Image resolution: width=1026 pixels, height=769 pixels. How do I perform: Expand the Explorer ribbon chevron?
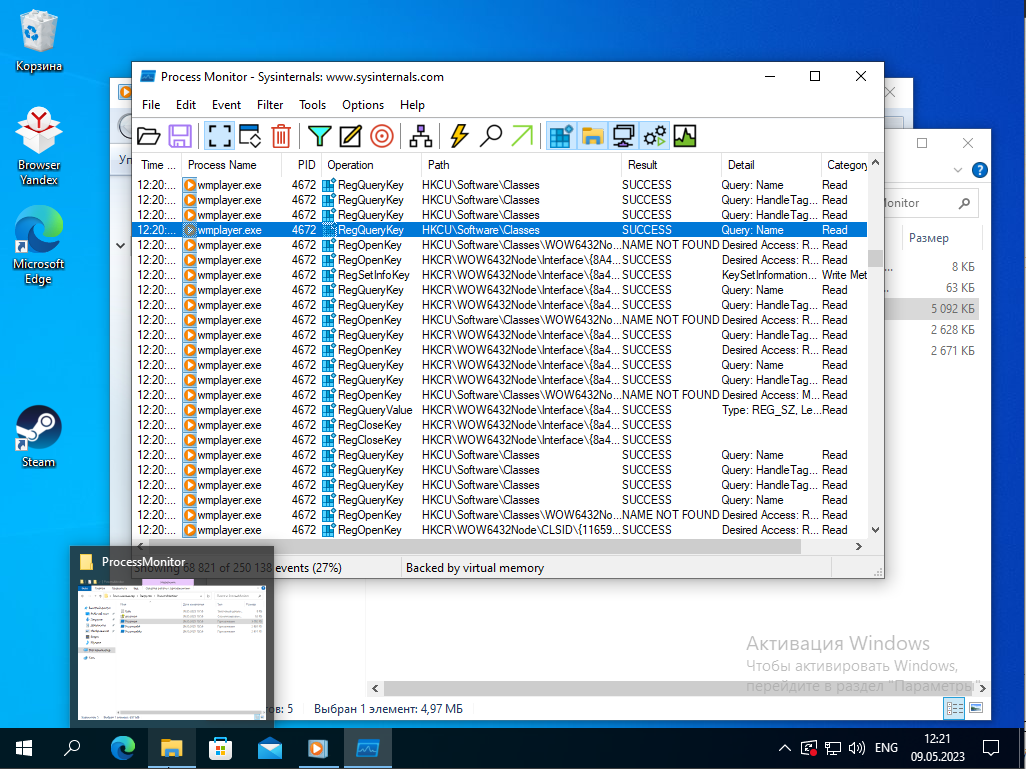pos(958,170)
